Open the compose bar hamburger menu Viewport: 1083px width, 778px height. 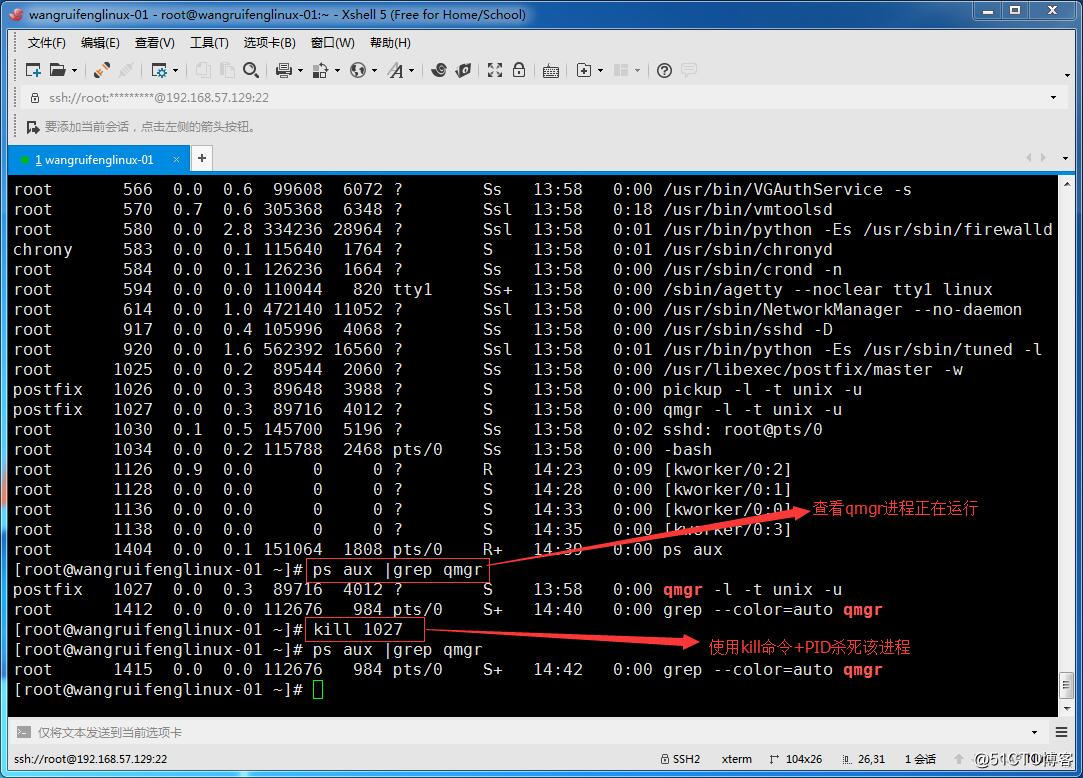click(1062, 732)
